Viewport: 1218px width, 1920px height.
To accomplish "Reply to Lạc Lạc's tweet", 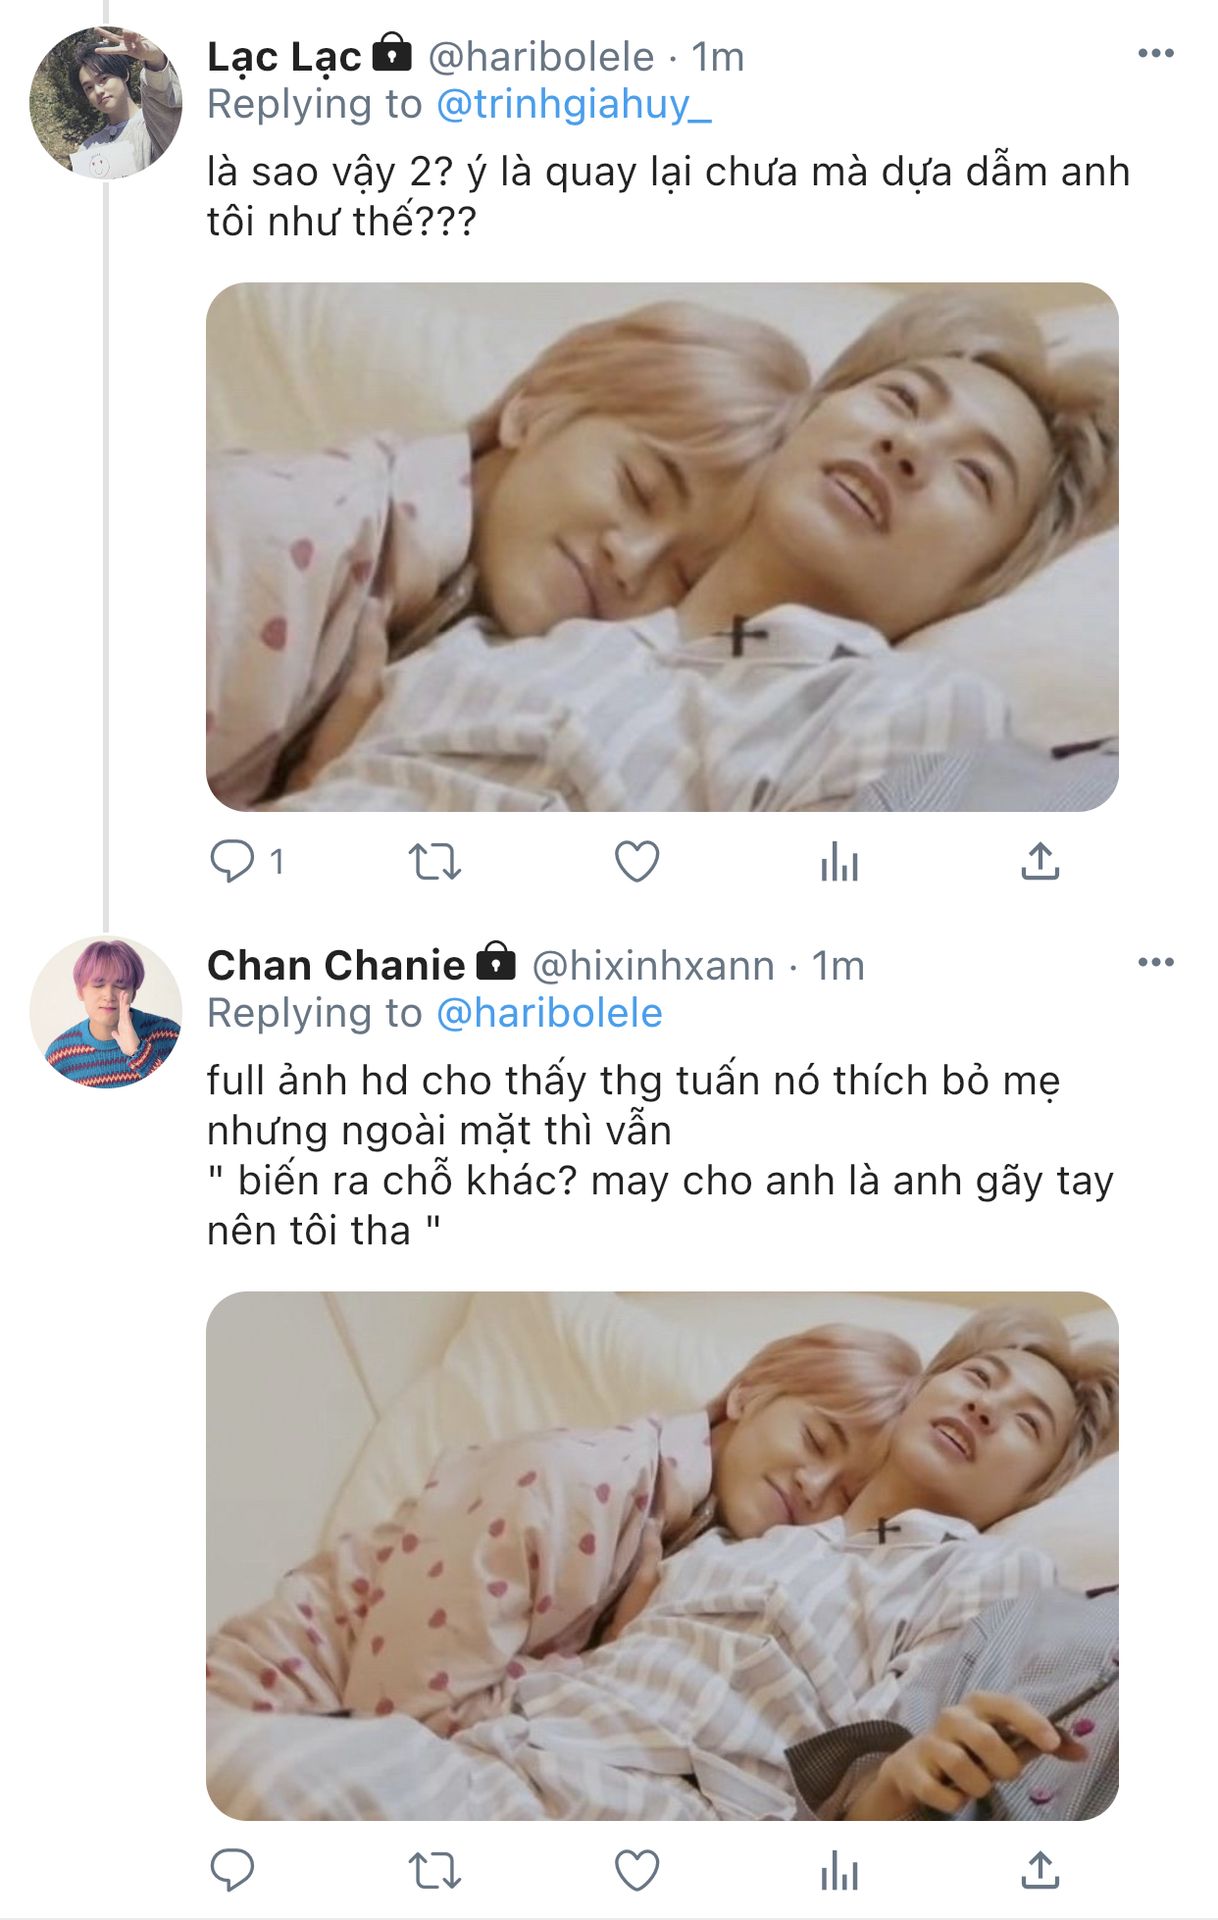I will 232,861.
